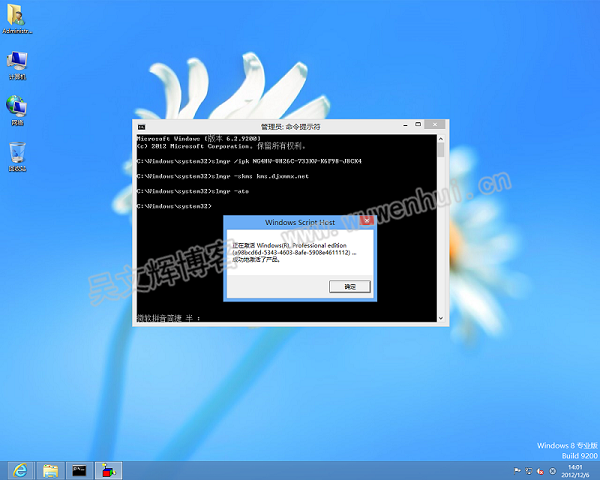Click the volume icon in system tray

pos(541,470)
